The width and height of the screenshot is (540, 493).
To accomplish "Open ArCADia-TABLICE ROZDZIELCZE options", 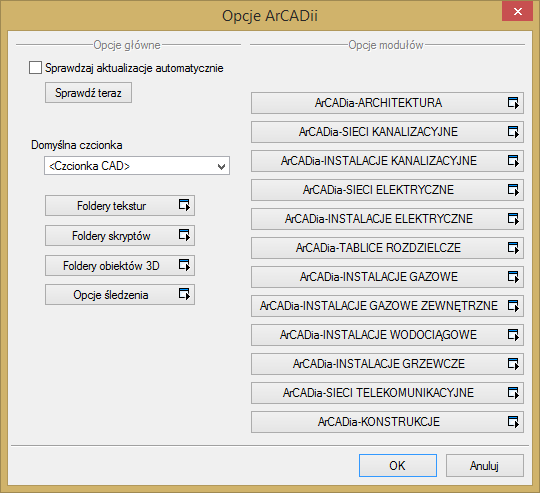I will [387, 248].
